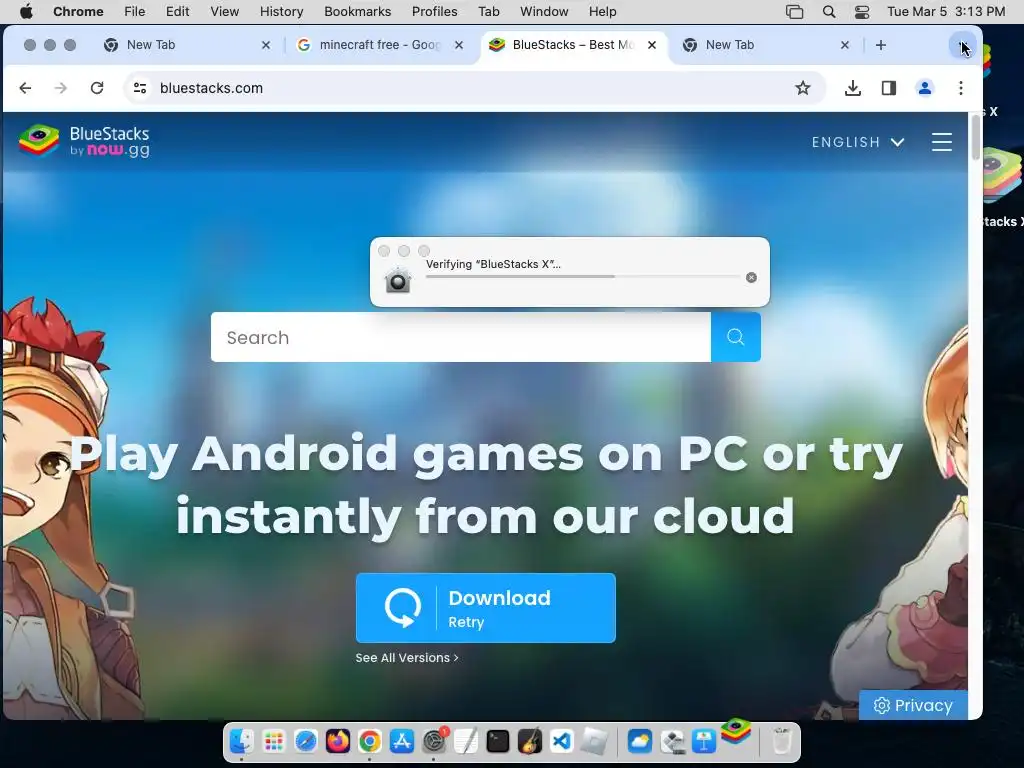Open the Privacy settings button
The height and width of the screenshot is (768, 1024).
pyautogui.click(x=913, y=705)
